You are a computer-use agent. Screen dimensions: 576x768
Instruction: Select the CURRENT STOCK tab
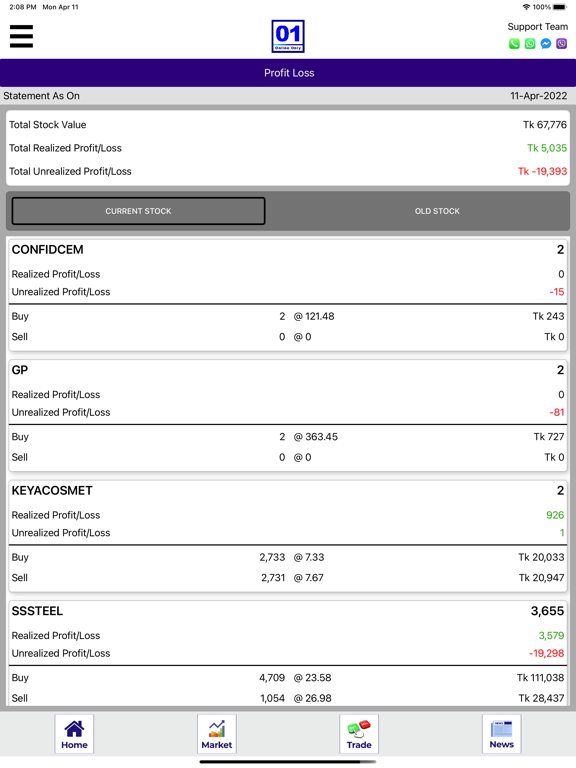pyautogui.click(x=138, y=211)
